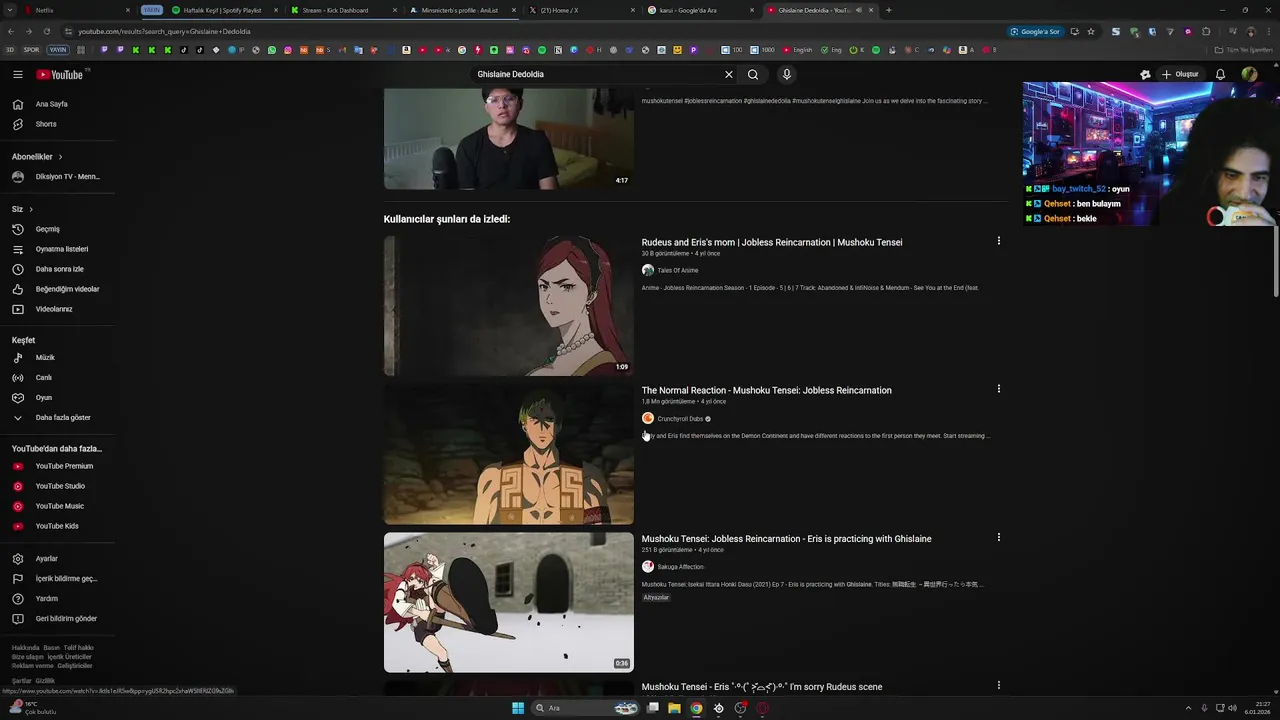Click the Hakkında footer link
This screenshot has width=1280, height=720.
[x=25, y=648]
